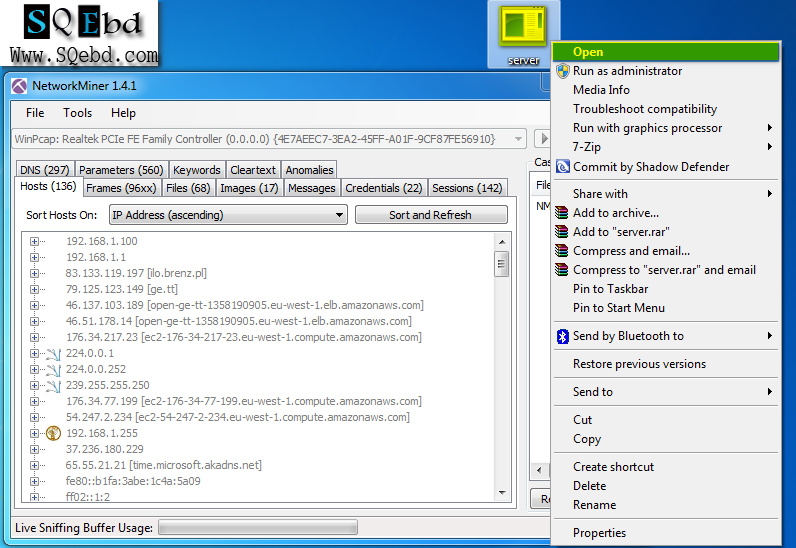The image size is (796, 548).
Task: Select Properties in the context menu
Action: [599, 533]
